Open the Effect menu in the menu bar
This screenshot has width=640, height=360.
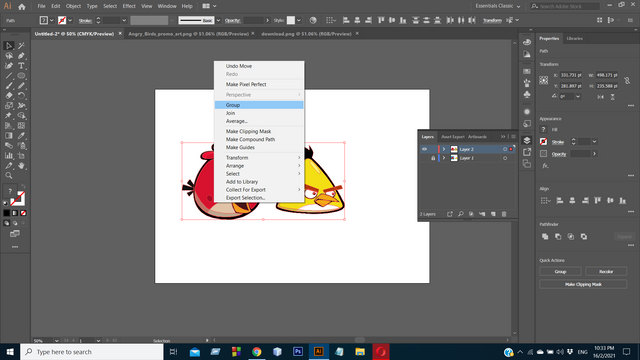129,6
